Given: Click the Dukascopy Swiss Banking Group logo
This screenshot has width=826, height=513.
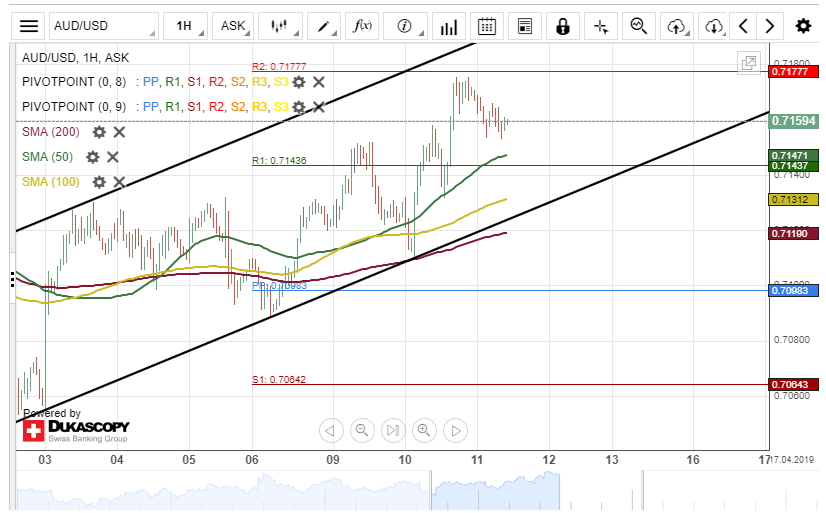Looking at the screenshot, I should pos(76,431).
